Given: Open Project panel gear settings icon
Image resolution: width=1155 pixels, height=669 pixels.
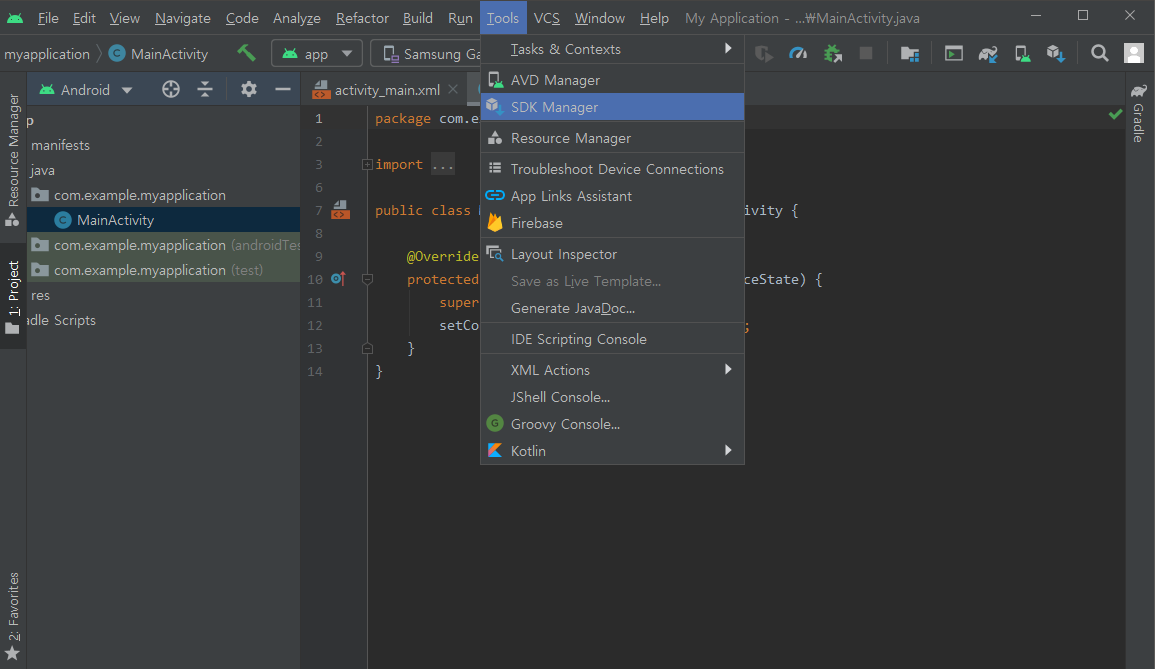Looking at the screenshot, I should 249,89.
